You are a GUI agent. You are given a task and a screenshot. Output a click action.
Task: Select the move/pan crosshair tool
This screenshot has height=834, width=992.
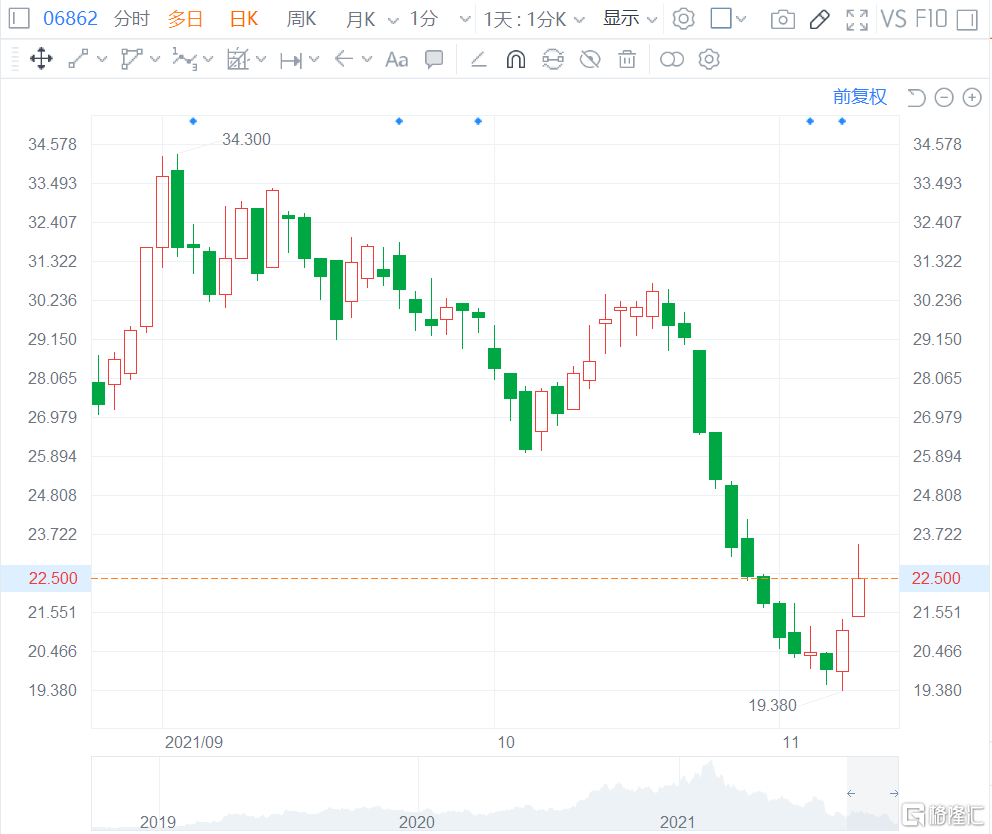[41, 59]
